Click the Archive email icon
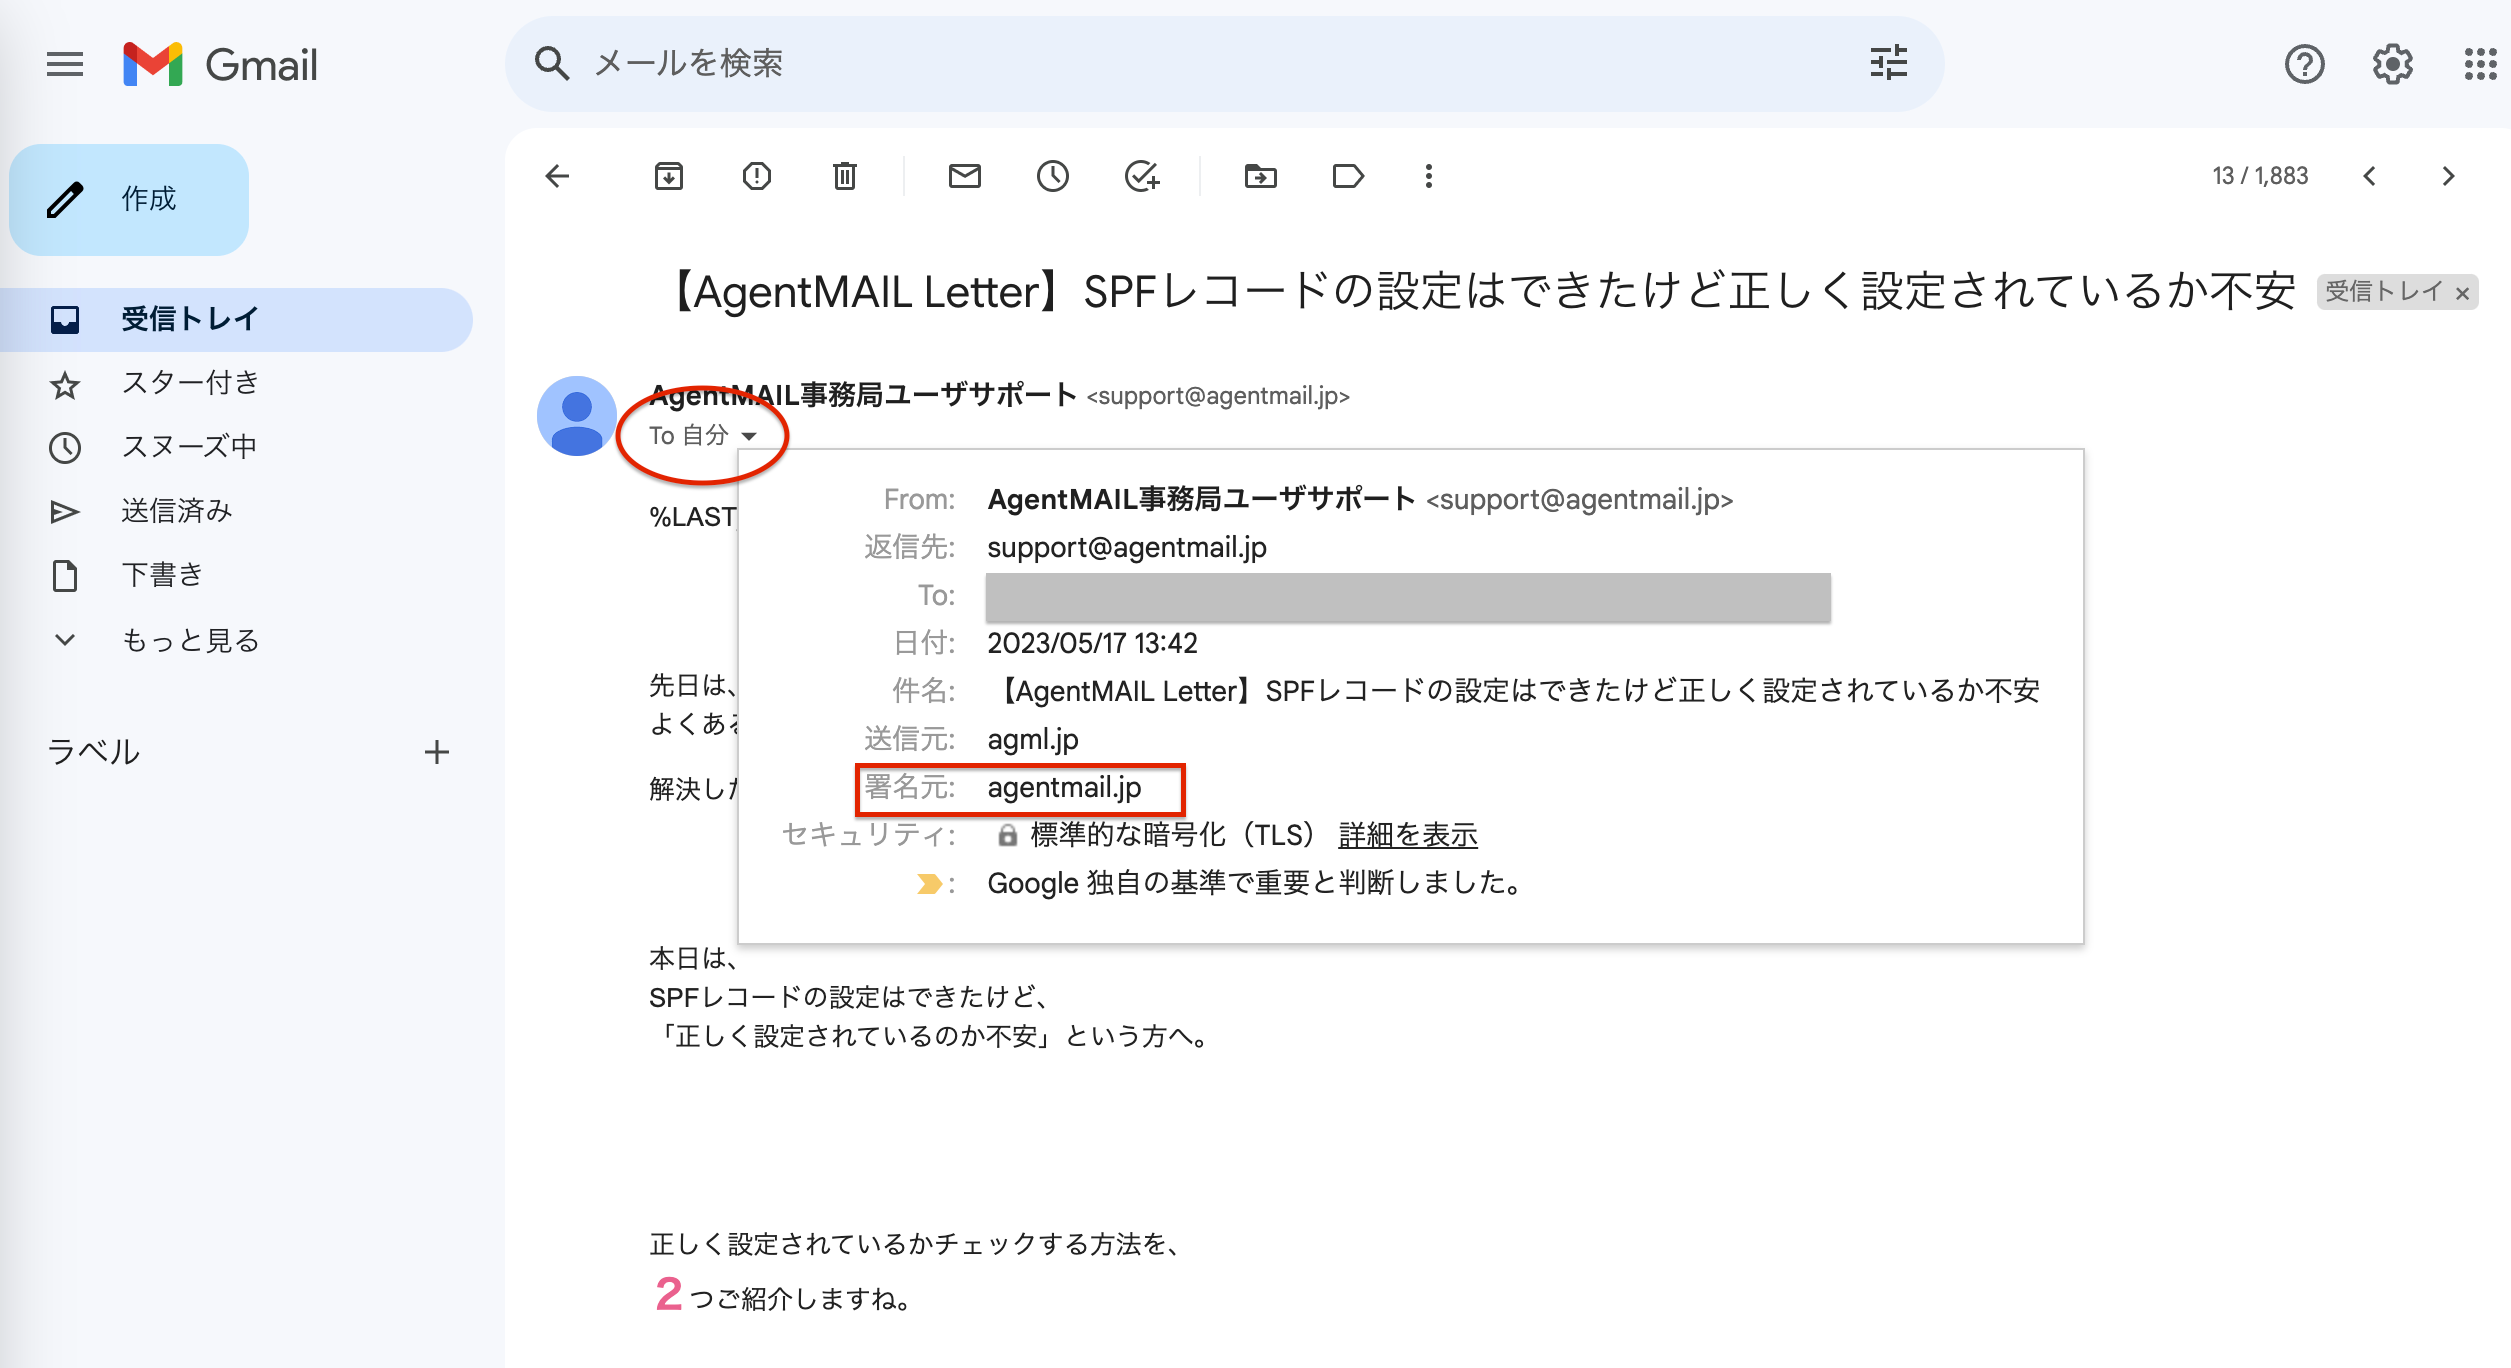The height and width of the screenshot is (1368, 2511). (x=668, y=177)
